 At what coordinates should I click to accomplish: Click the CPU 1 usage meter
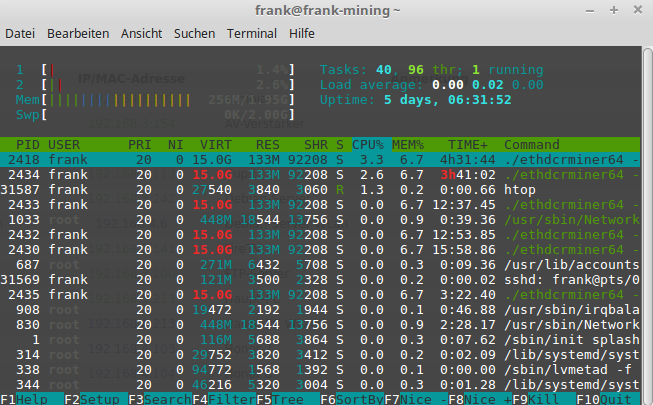coord(155,70)
